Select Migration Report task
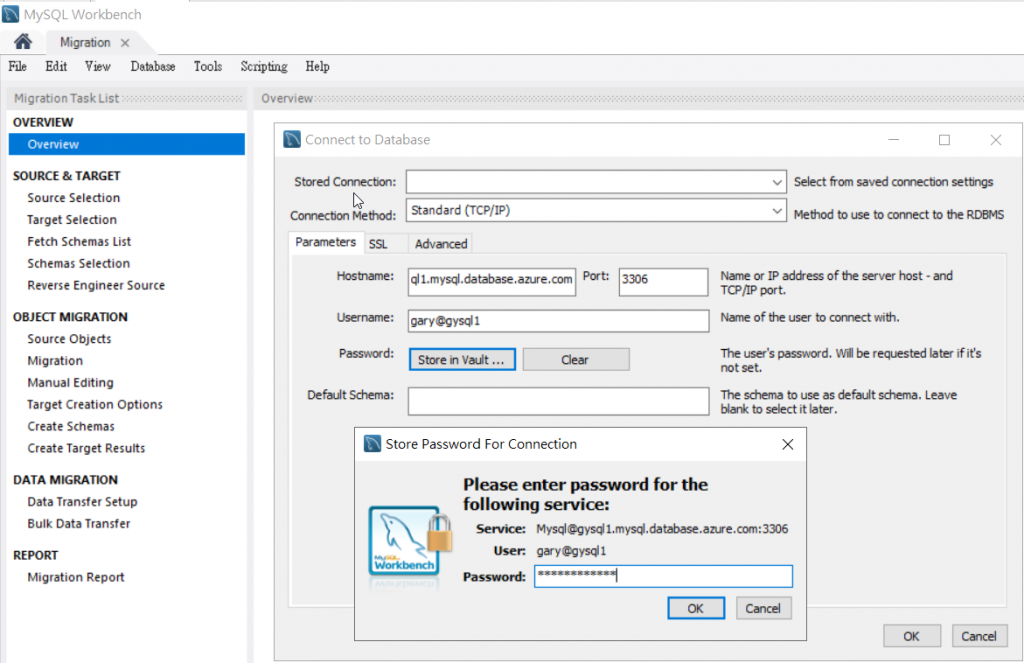Viewport: 1024px width, 663px height. pos(76,577)
